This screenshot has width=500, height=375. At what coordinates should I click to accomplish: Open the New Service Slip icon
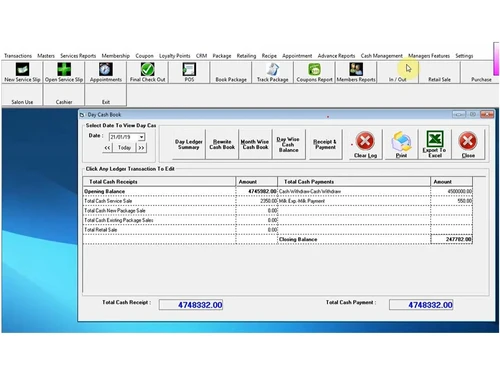coord(22,69)
